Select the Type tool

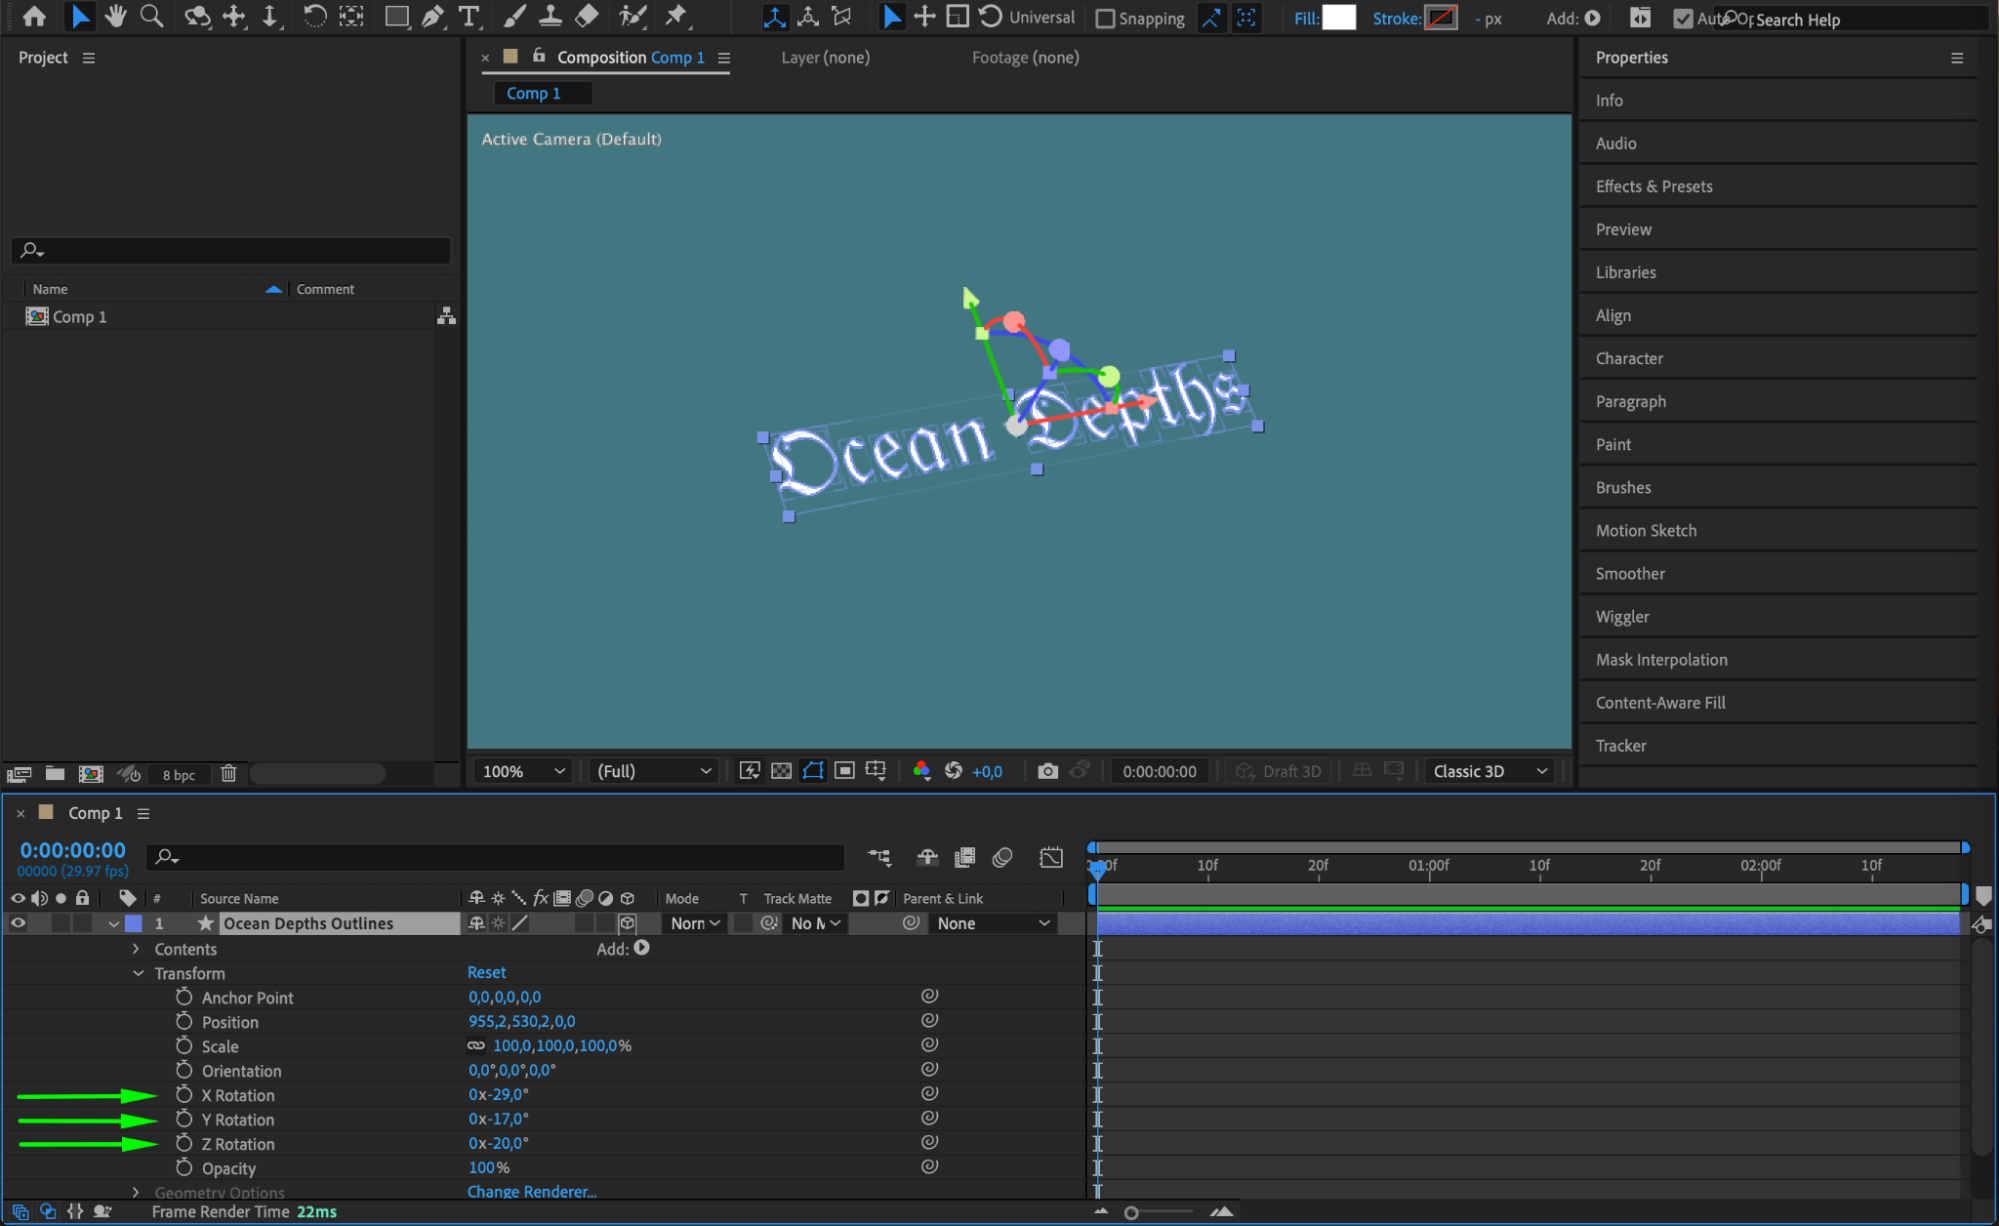click(468, 16)
